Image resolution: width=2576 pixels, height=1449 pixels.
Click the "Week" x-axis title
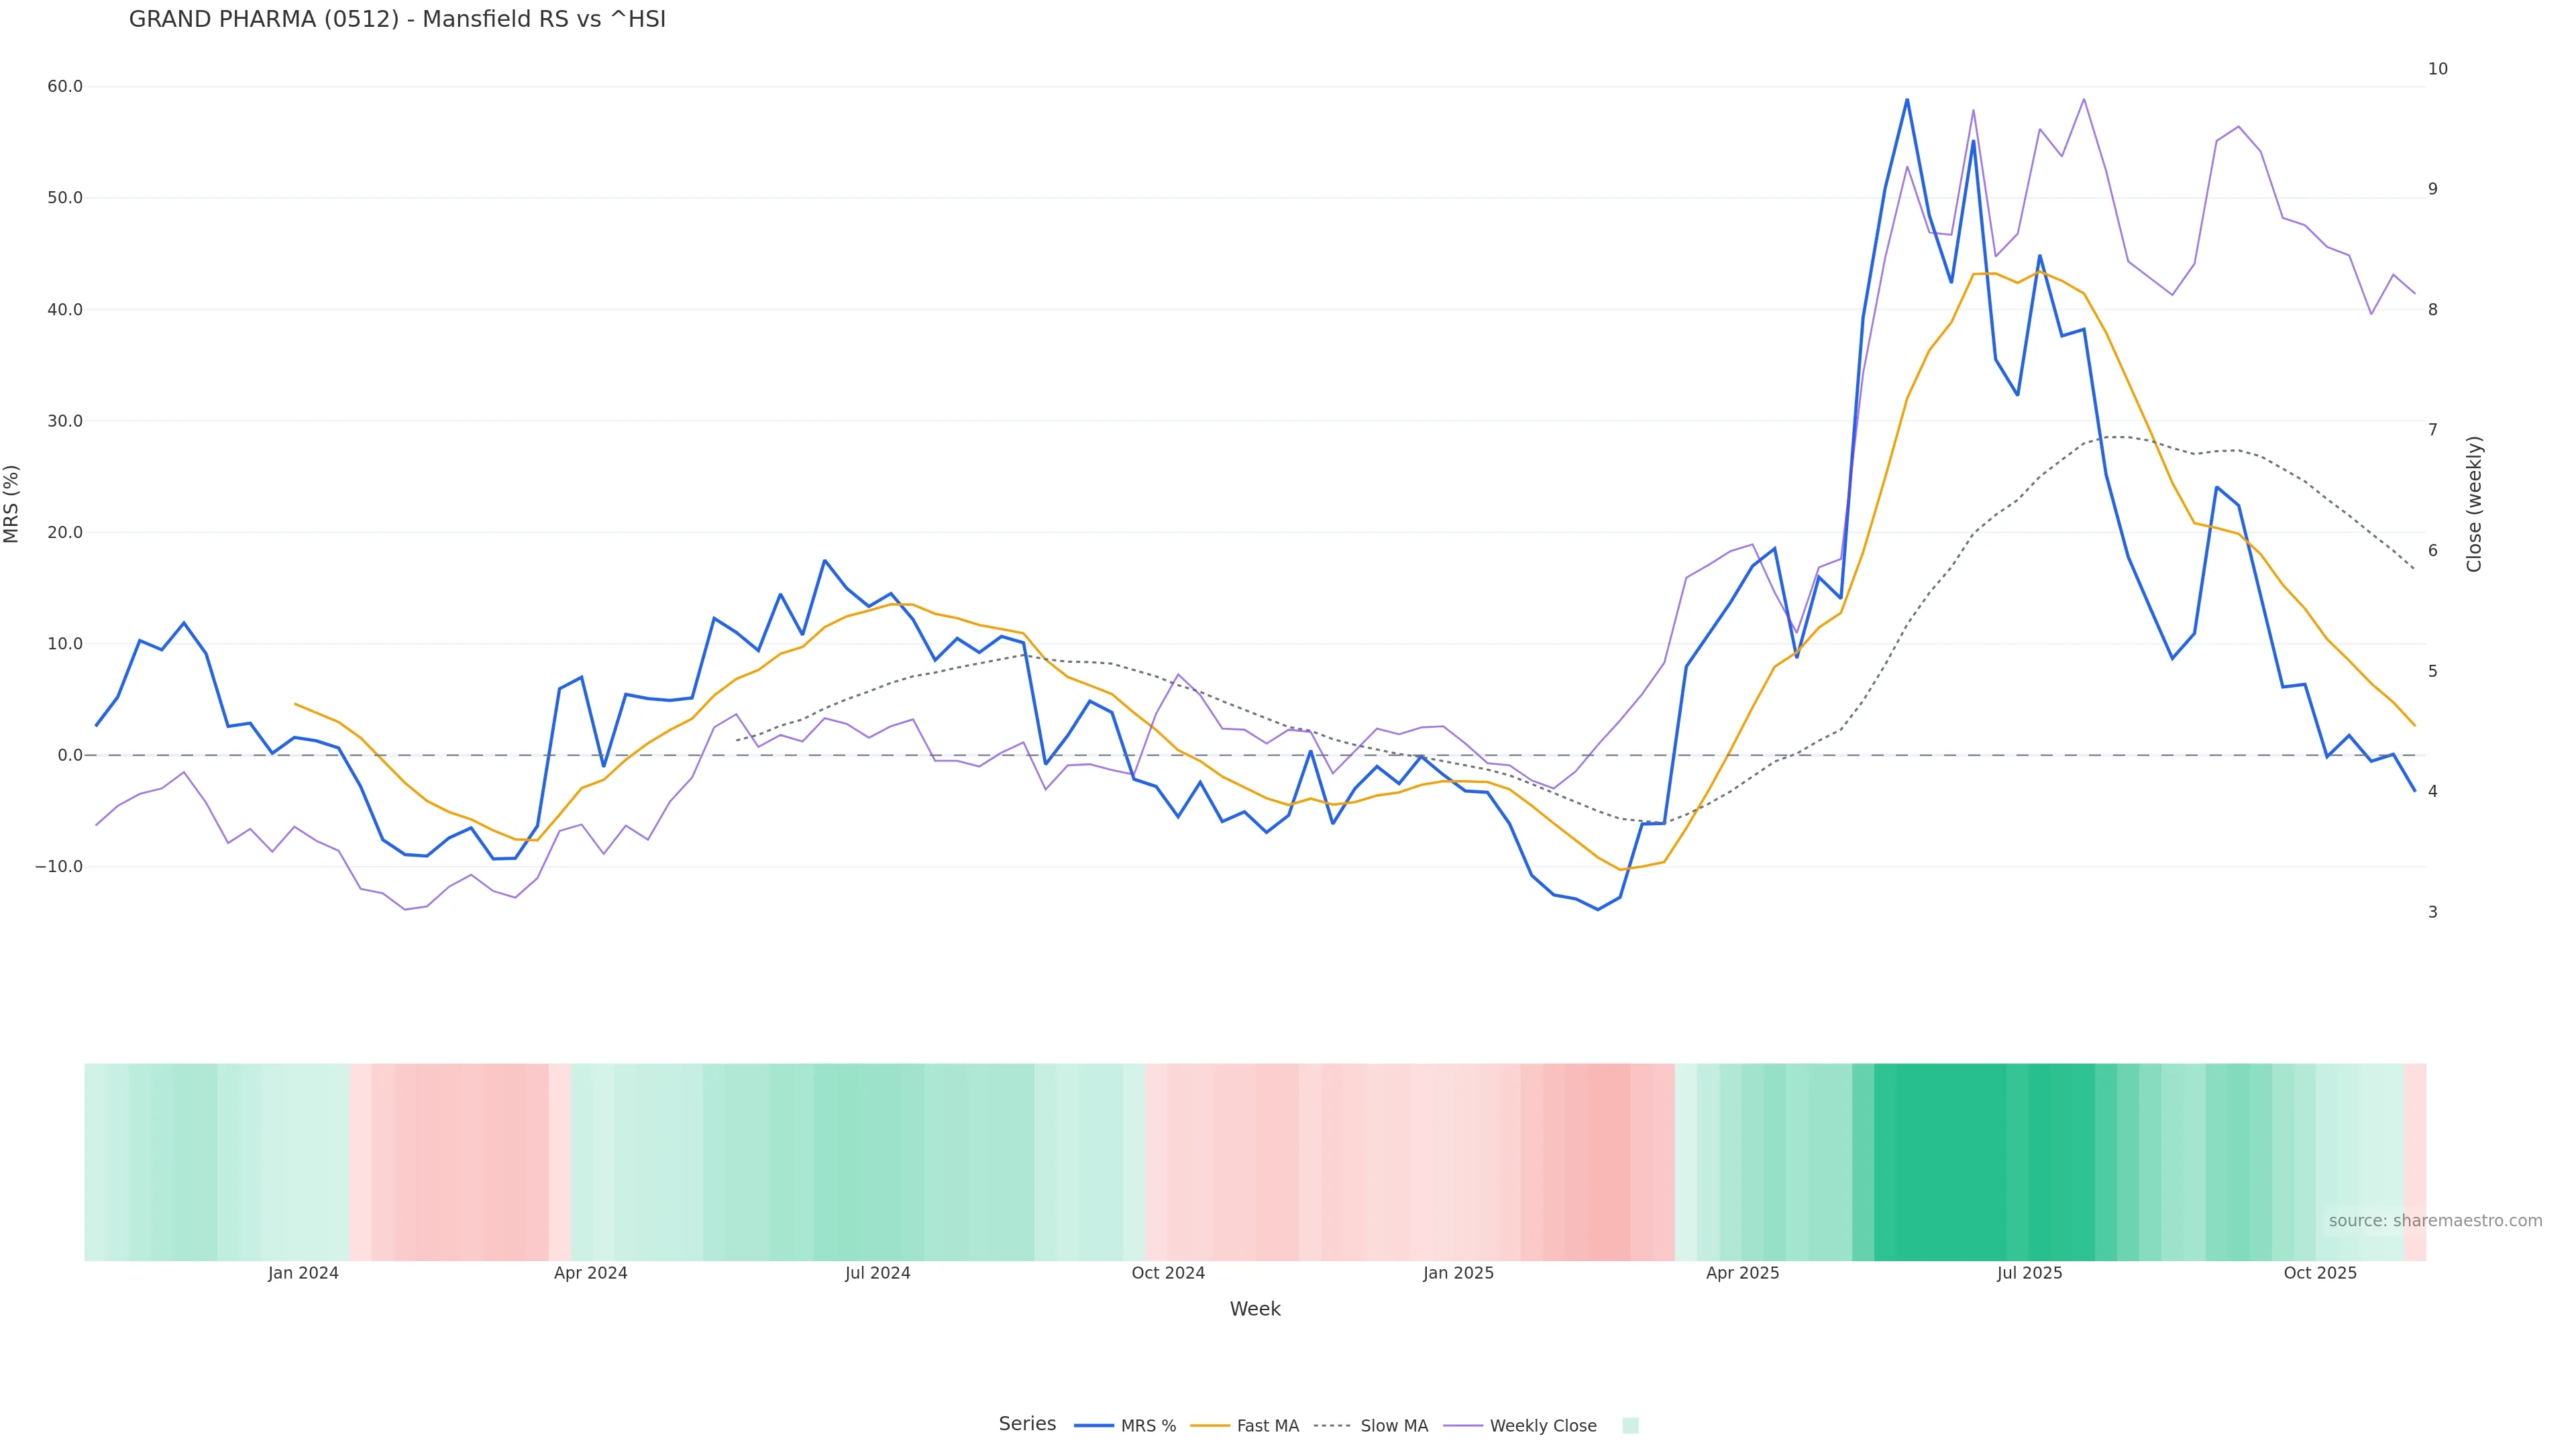coord(1255,1309)
